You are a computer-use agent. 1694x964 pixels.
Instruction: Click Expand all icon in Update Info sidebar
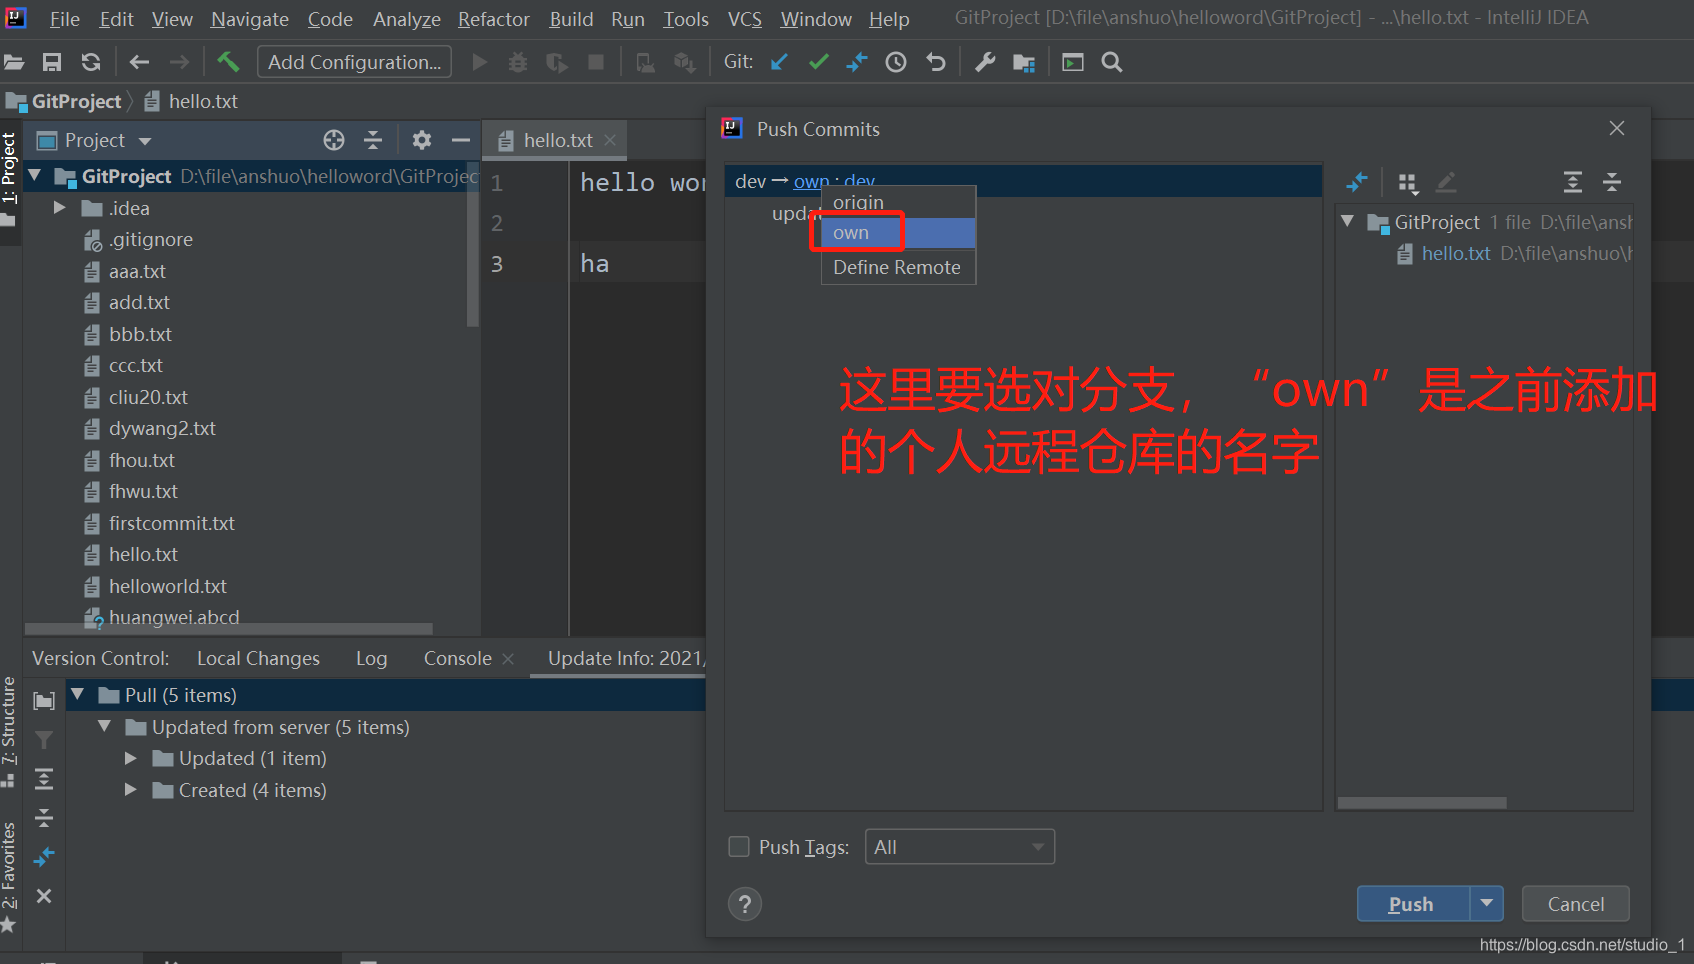(x=44, y=779)
